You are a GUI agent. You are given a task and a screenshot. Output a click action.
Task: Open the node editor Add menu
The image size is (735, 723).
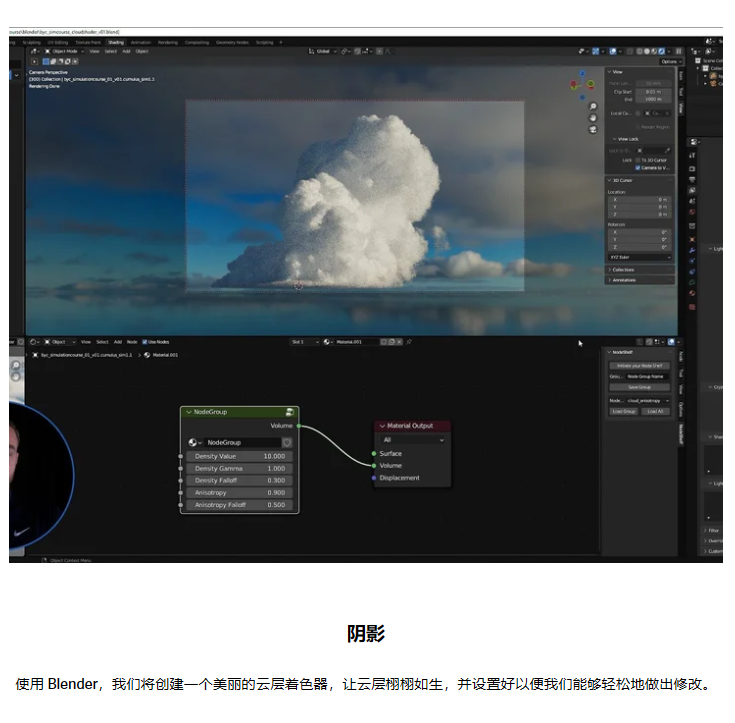click(x=118, y=342)
